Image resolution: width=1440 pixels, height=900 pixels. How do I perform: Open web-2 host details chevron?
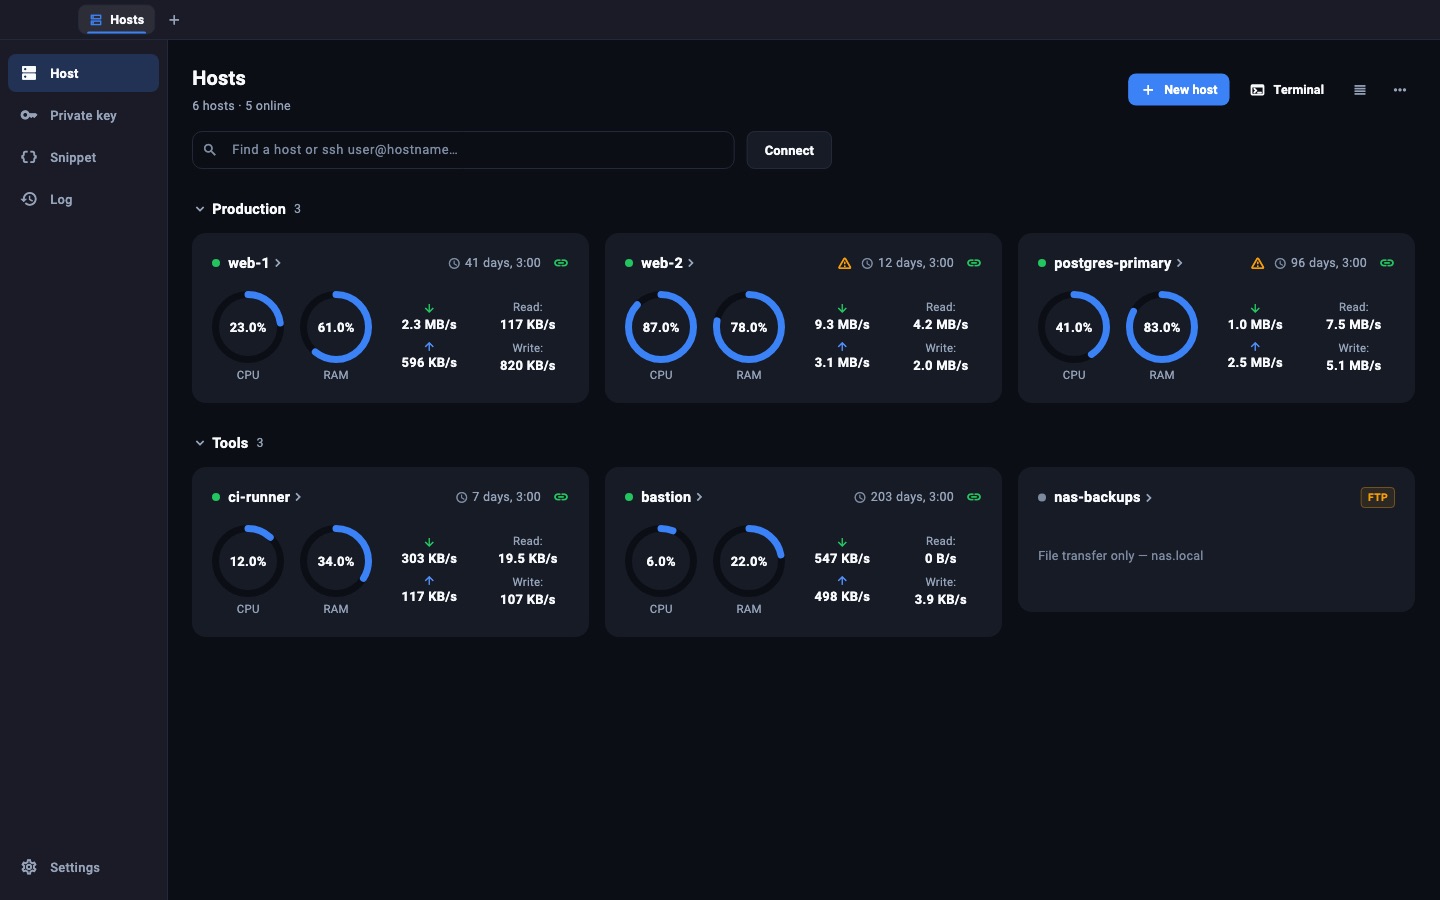(691, 263)
